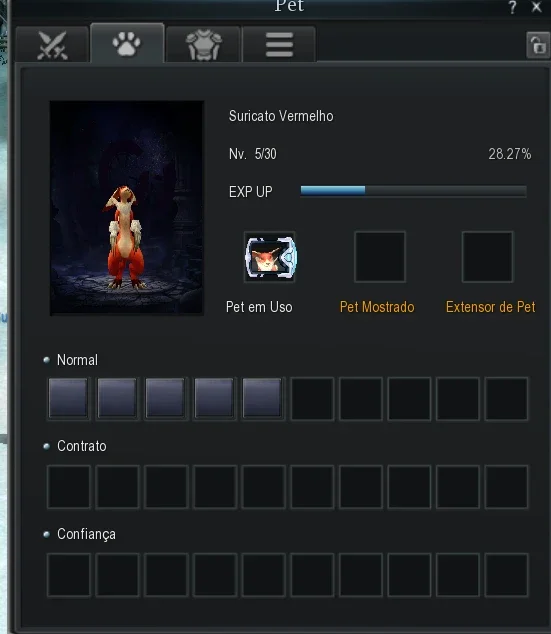Click the level text Nv. 5/30
Image resolution: width=551 pixels, height=634 pixels.
tap(253, 154)
